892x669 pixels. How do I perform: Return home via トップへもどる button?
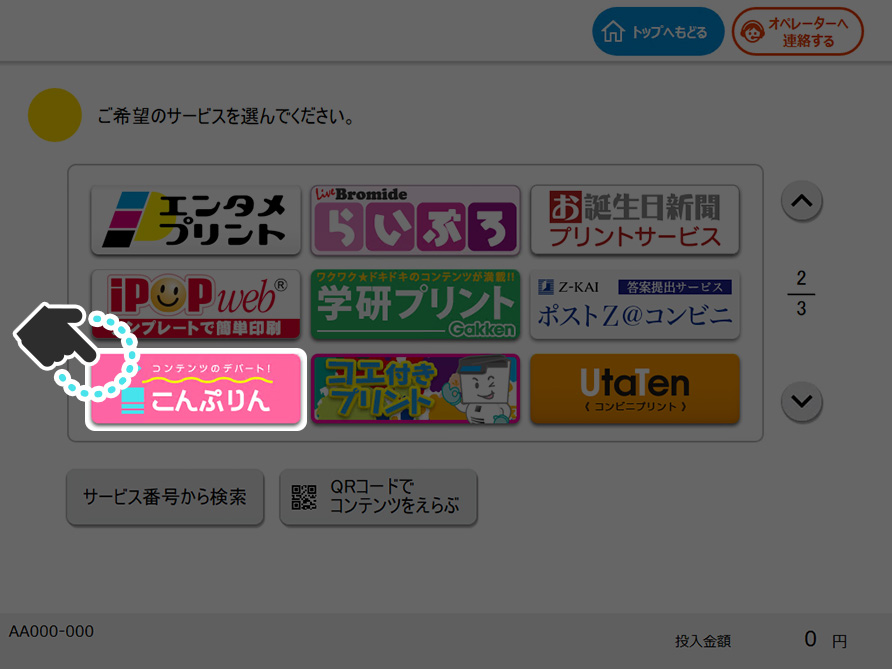tap(658, 31)
